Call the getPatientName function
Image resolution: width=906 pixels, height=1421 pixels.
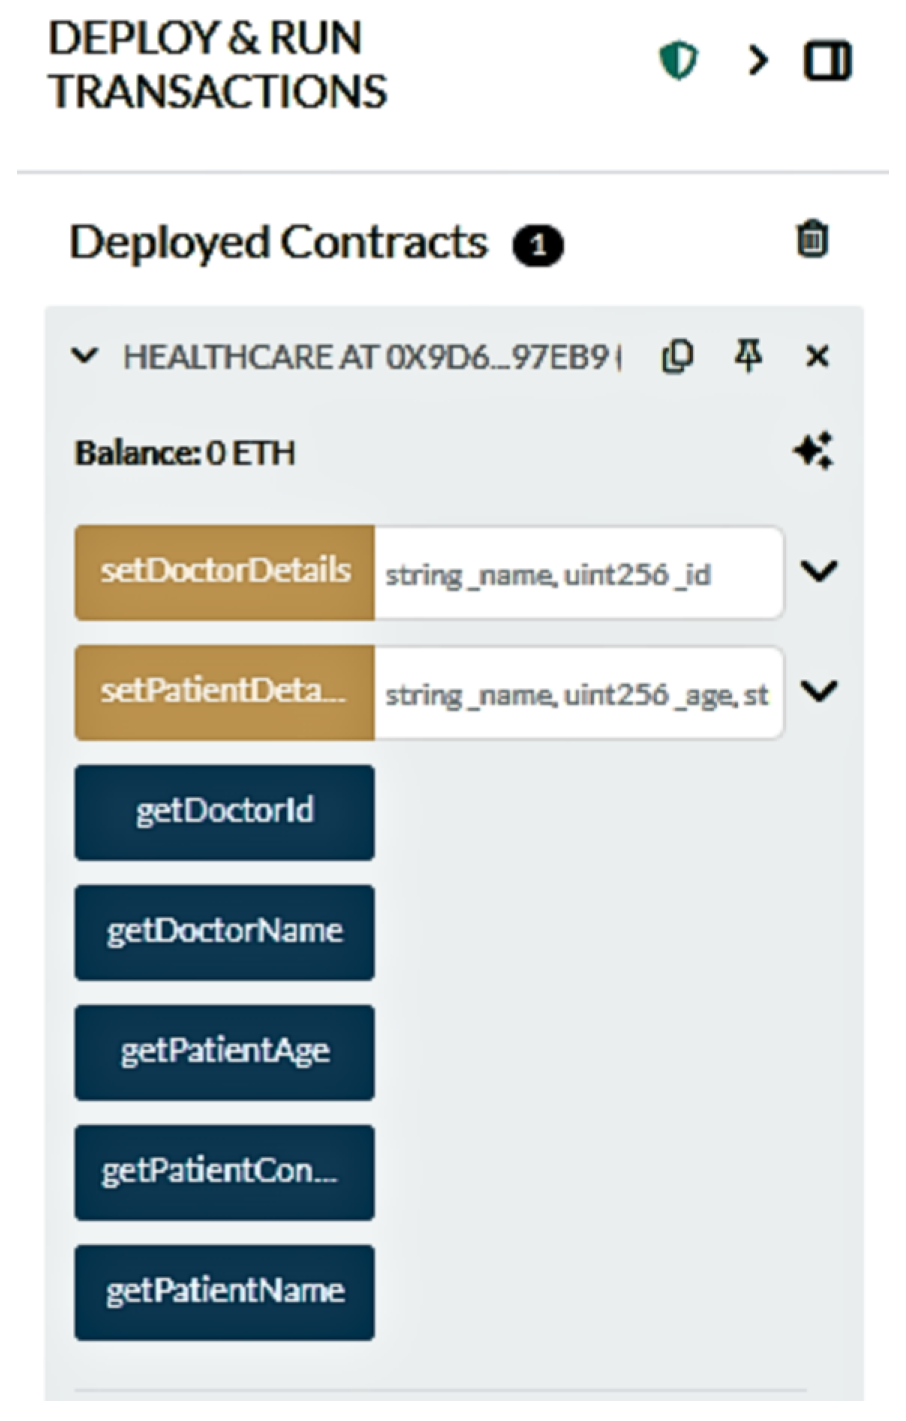pos(225,1293)
